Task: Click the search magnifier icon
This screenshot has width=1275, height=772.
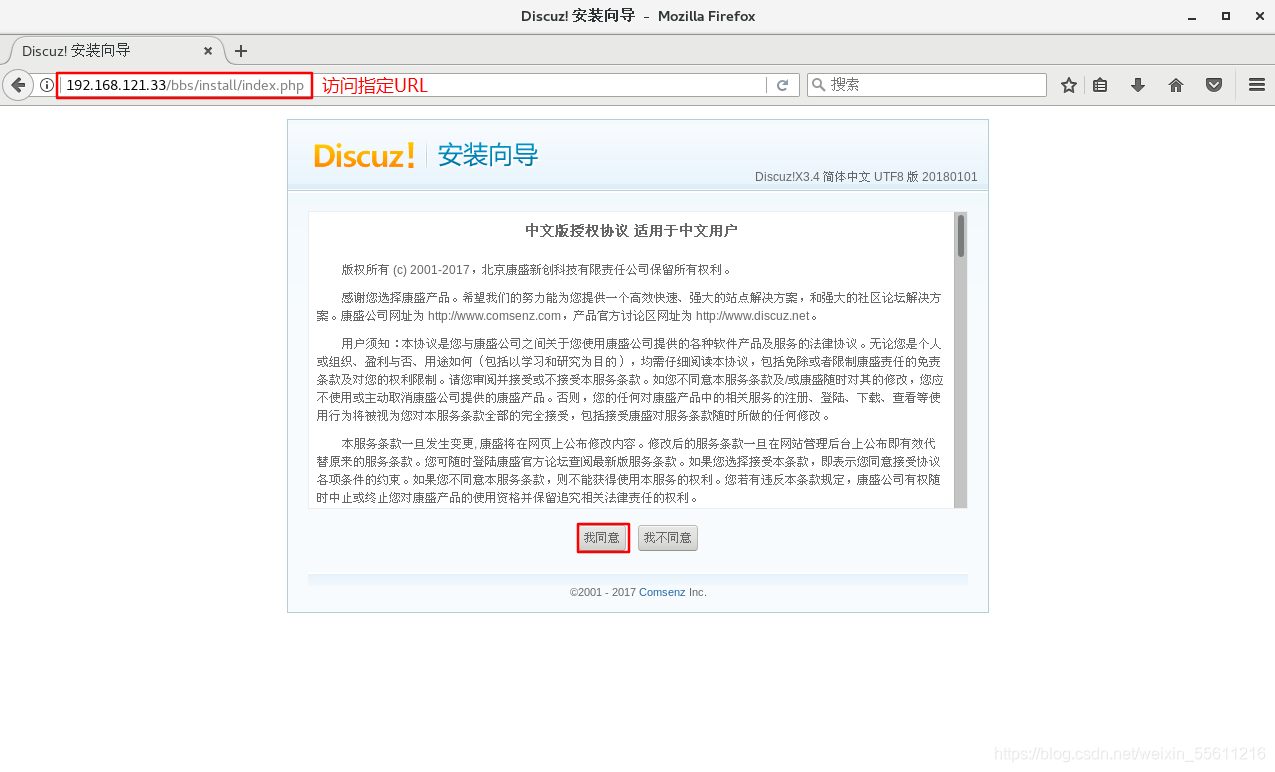Action: 819,85
